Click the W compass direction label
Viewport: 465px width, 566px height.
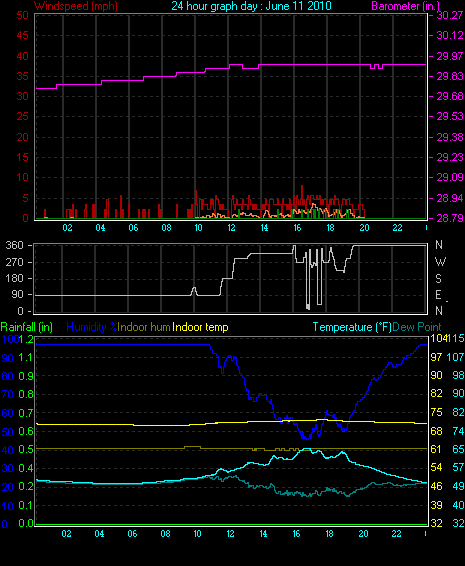440,261
